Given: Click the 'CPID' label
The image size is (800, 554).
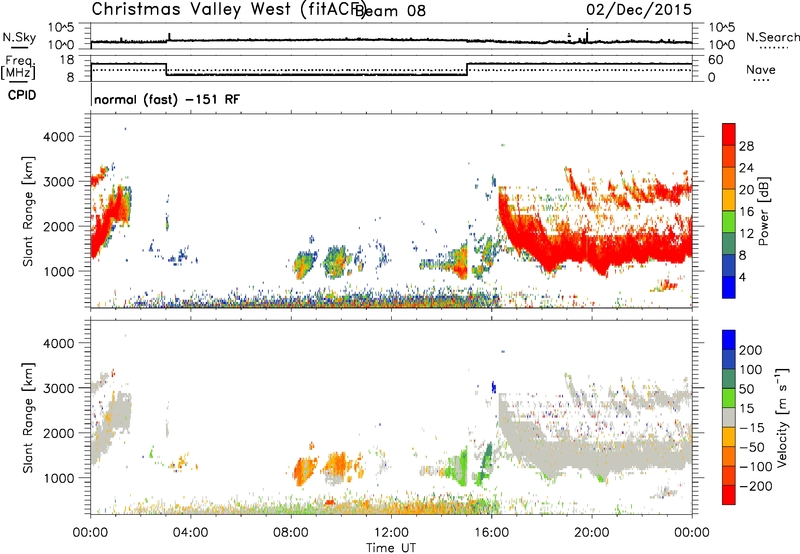Looking at the screenshot, I should (x=22, y=95).
